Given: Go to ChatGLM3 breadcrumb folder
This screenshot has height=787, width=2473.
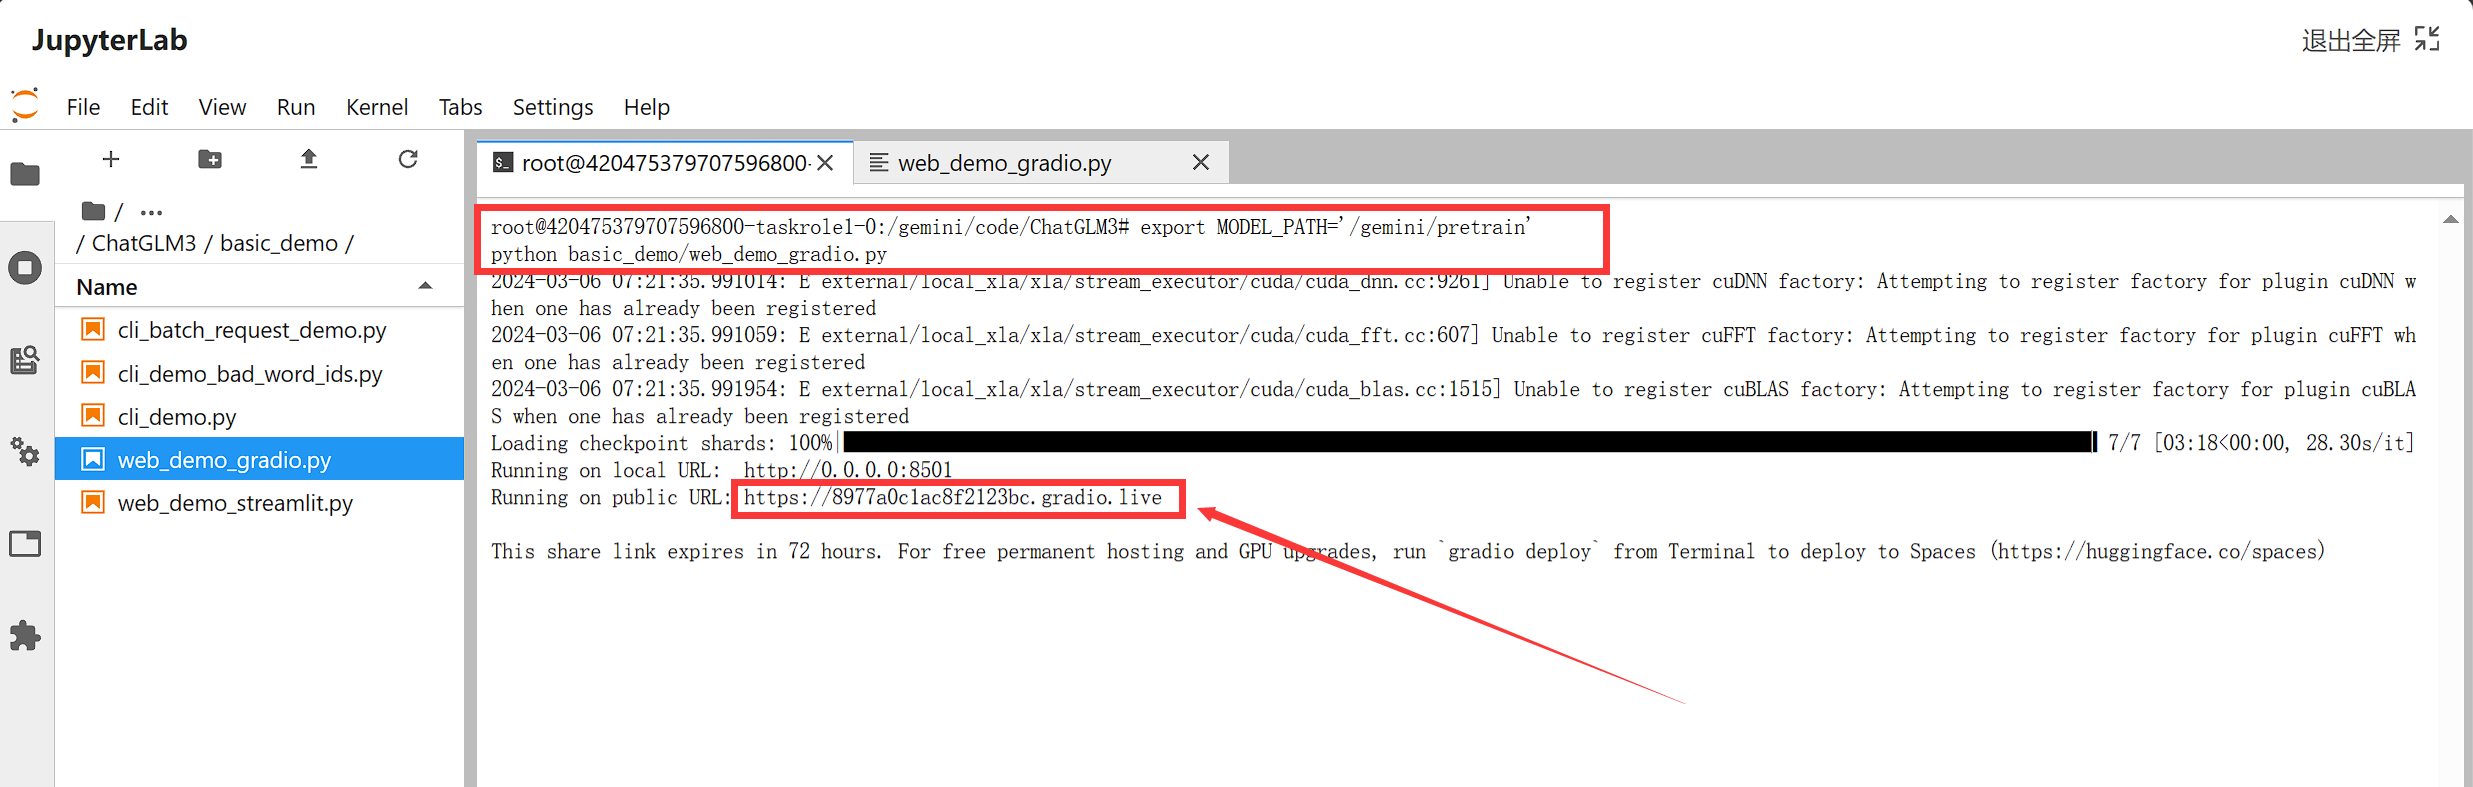Looking at the screenshot, I should pos(144,243).
